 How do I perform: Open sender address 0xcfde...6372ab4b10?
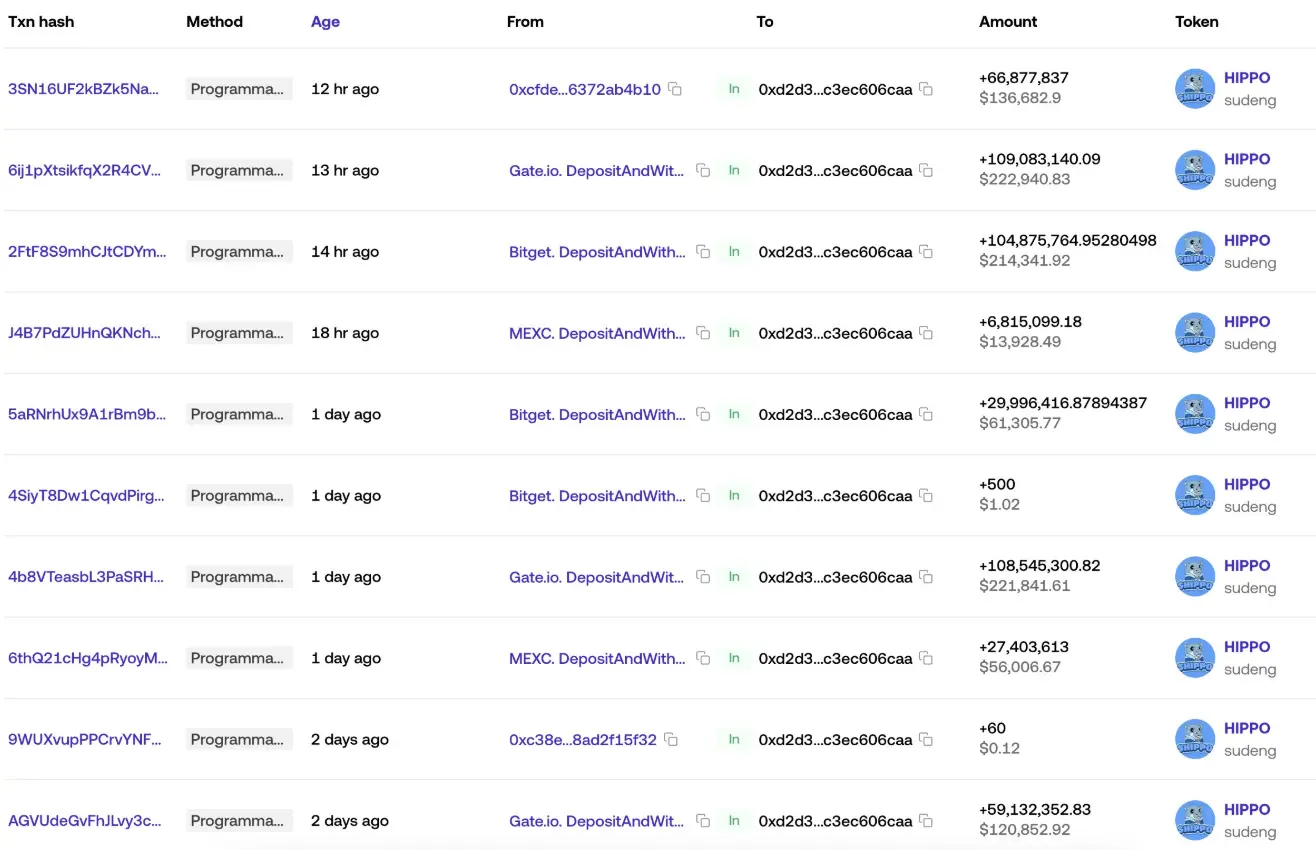[585, 89]
